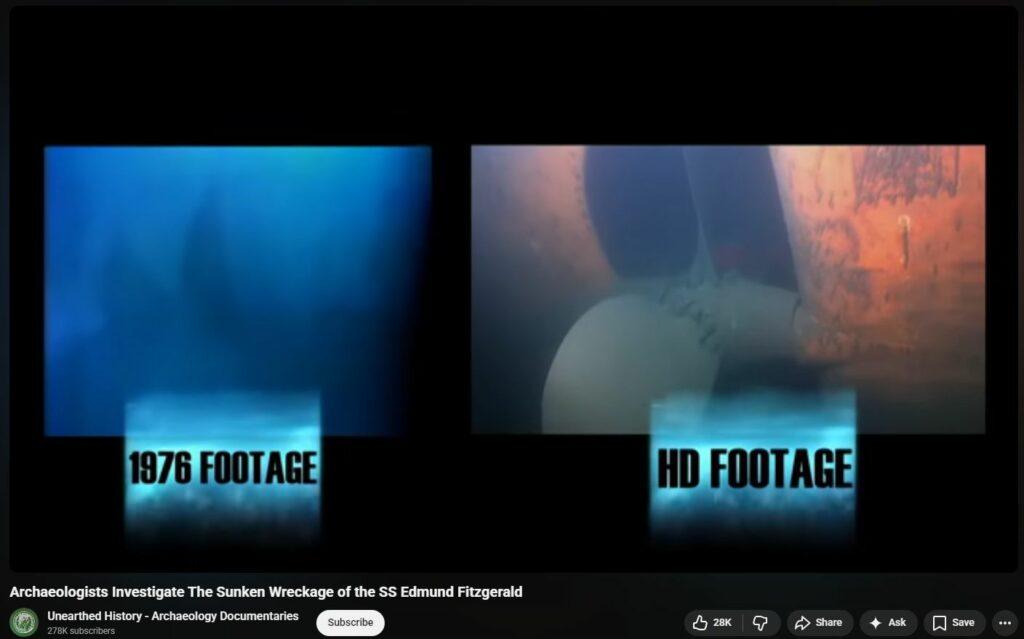Click the 278K subscribers text
The width and height of the screenshot is (1024, 639).
81,631
